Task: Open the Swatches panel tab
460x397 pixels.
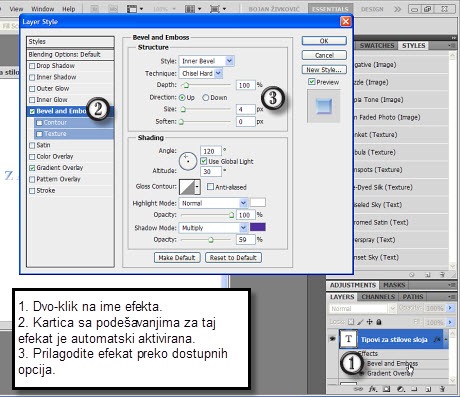Action: click(377, 46)
